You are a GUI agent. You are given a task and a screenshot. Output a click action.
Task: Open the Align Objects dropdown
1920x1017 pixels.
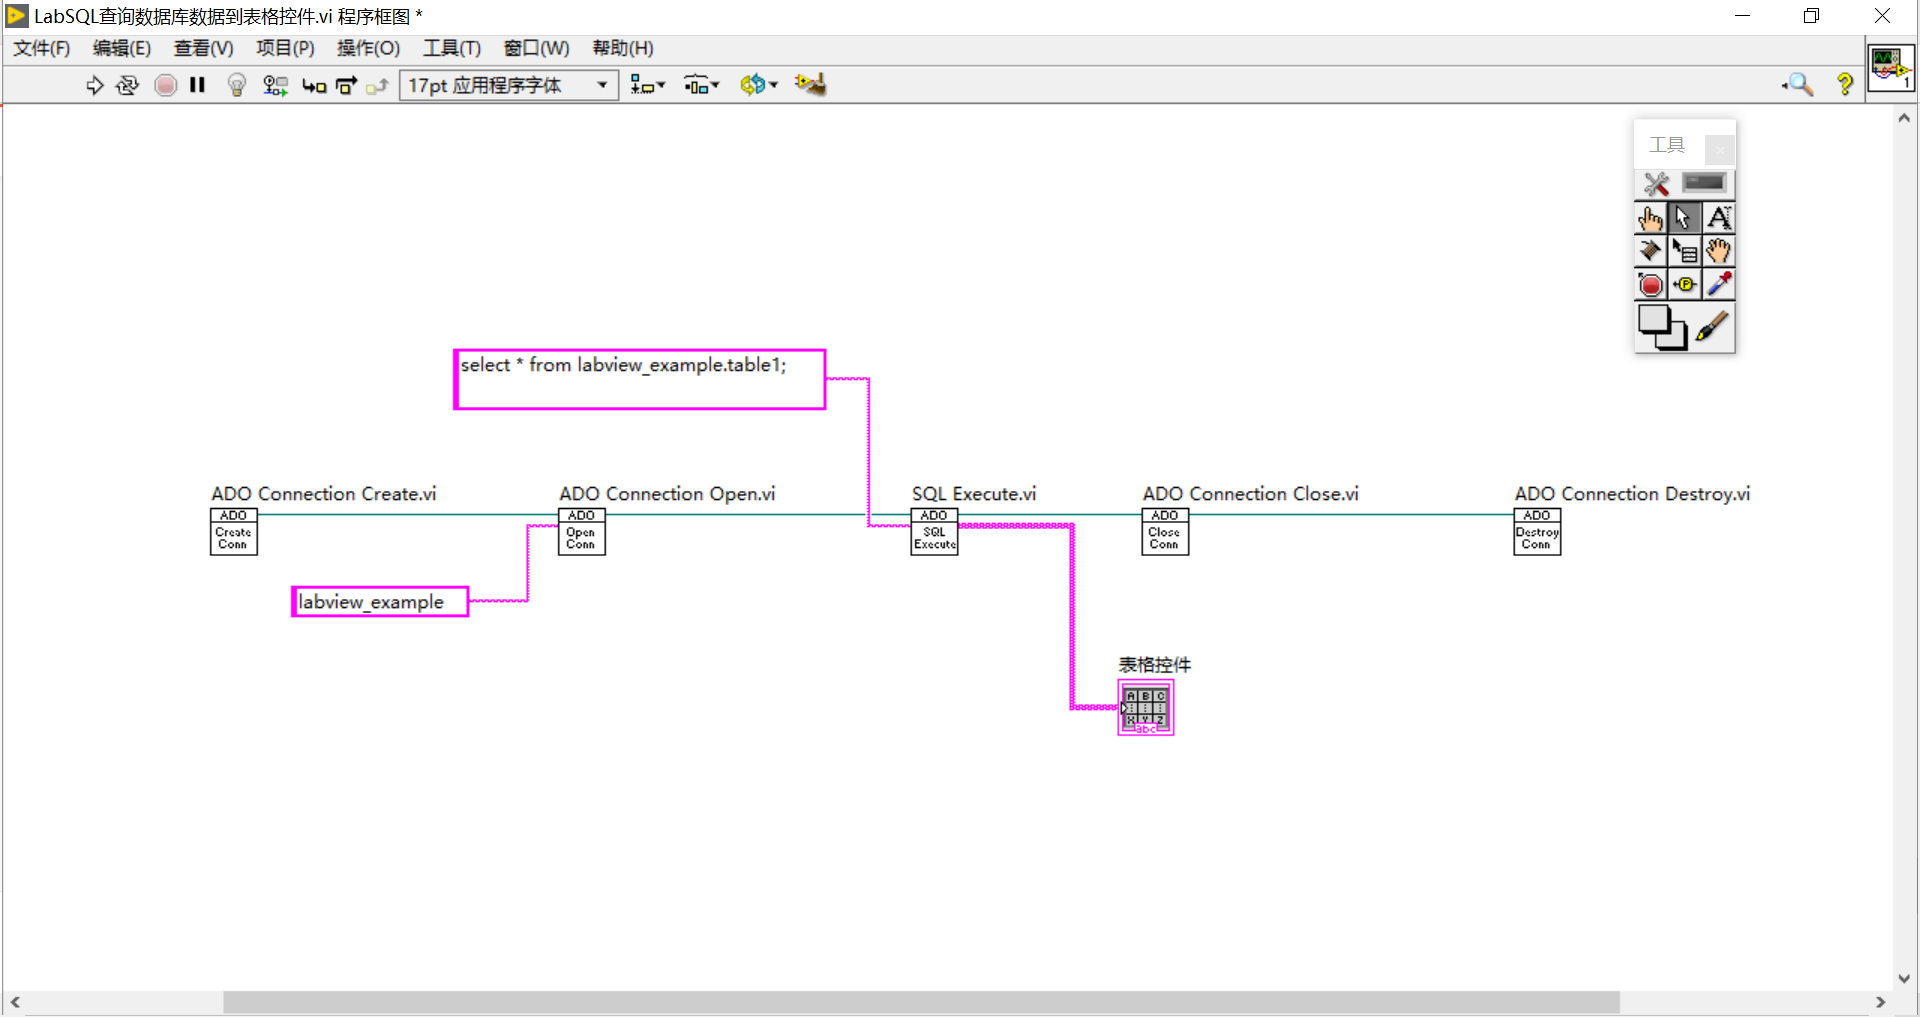647,85
